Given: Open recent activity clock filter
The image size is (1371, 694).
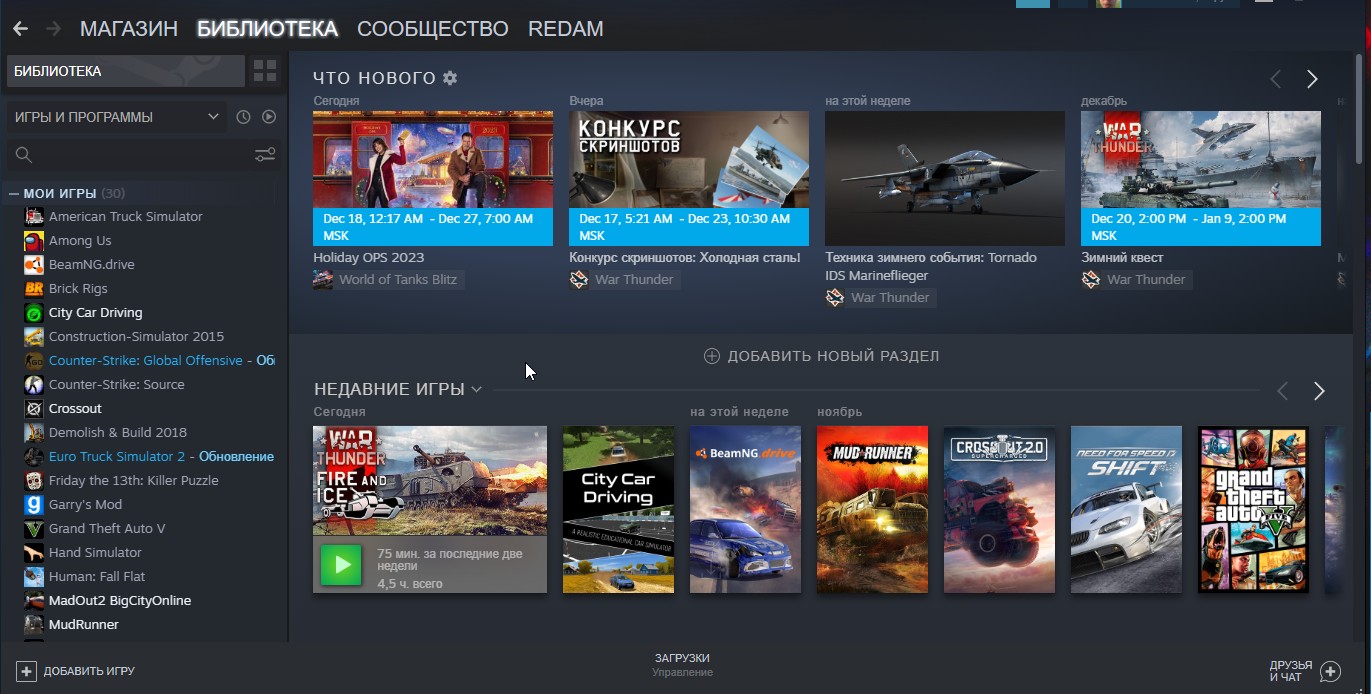Looking at the screenshot, I should (243, 117).
